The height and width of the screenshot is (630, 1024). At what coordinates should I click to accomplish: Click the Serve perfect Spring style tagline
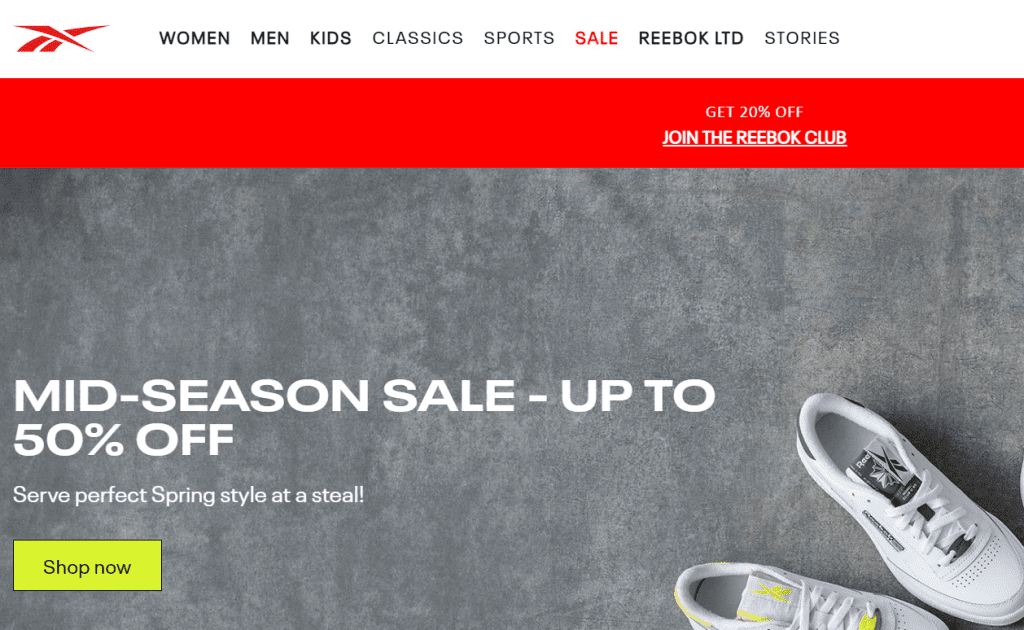click(188, 495)
